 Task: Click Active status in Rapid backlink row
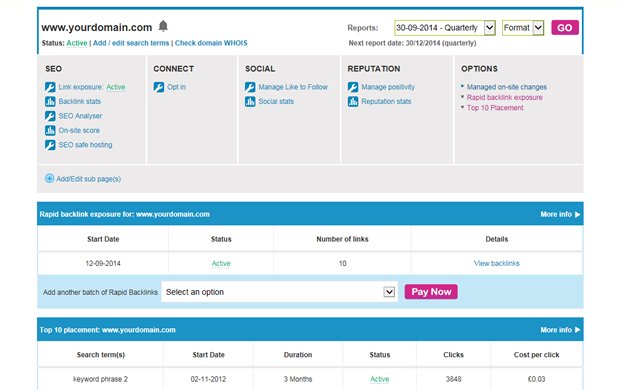click(x=221, y=263)
